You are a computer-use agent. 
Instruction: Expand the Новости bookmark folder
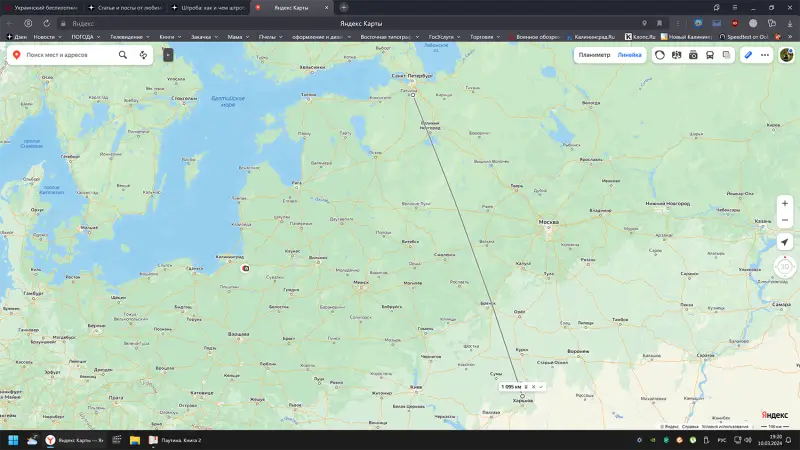coord(45,36)
